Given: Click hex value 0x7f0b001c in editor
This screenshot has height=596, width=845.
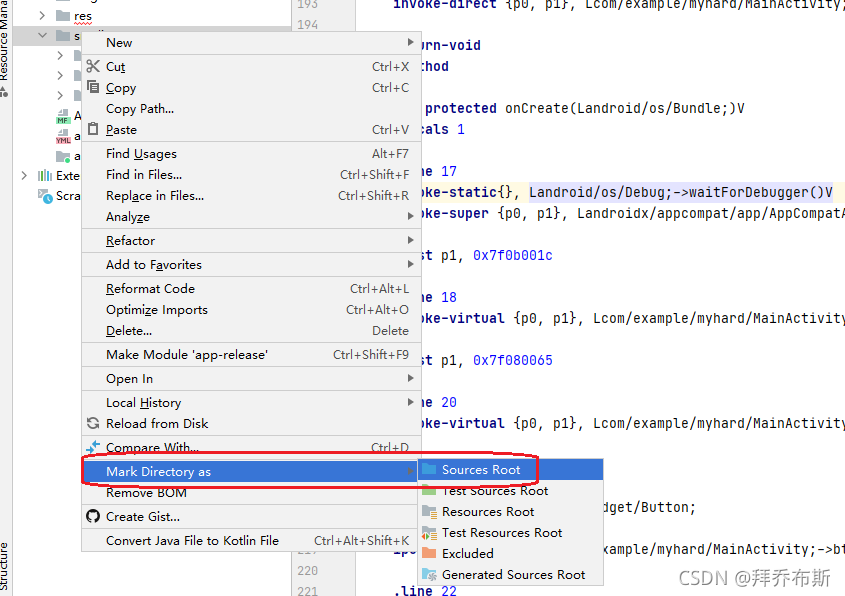Looking at the screenshot, I should click(512, 255).
